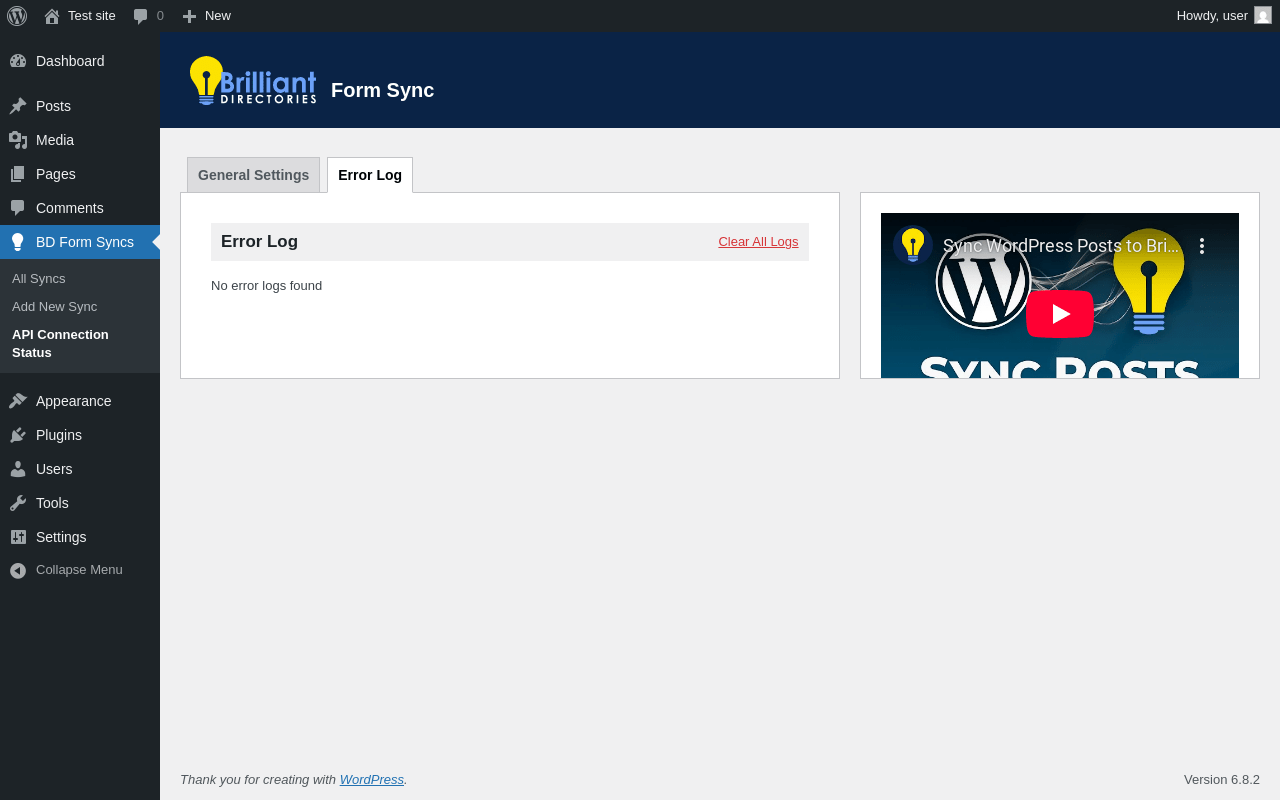Click the Posts pushpin icon
1280x800 pixels.
18,106
